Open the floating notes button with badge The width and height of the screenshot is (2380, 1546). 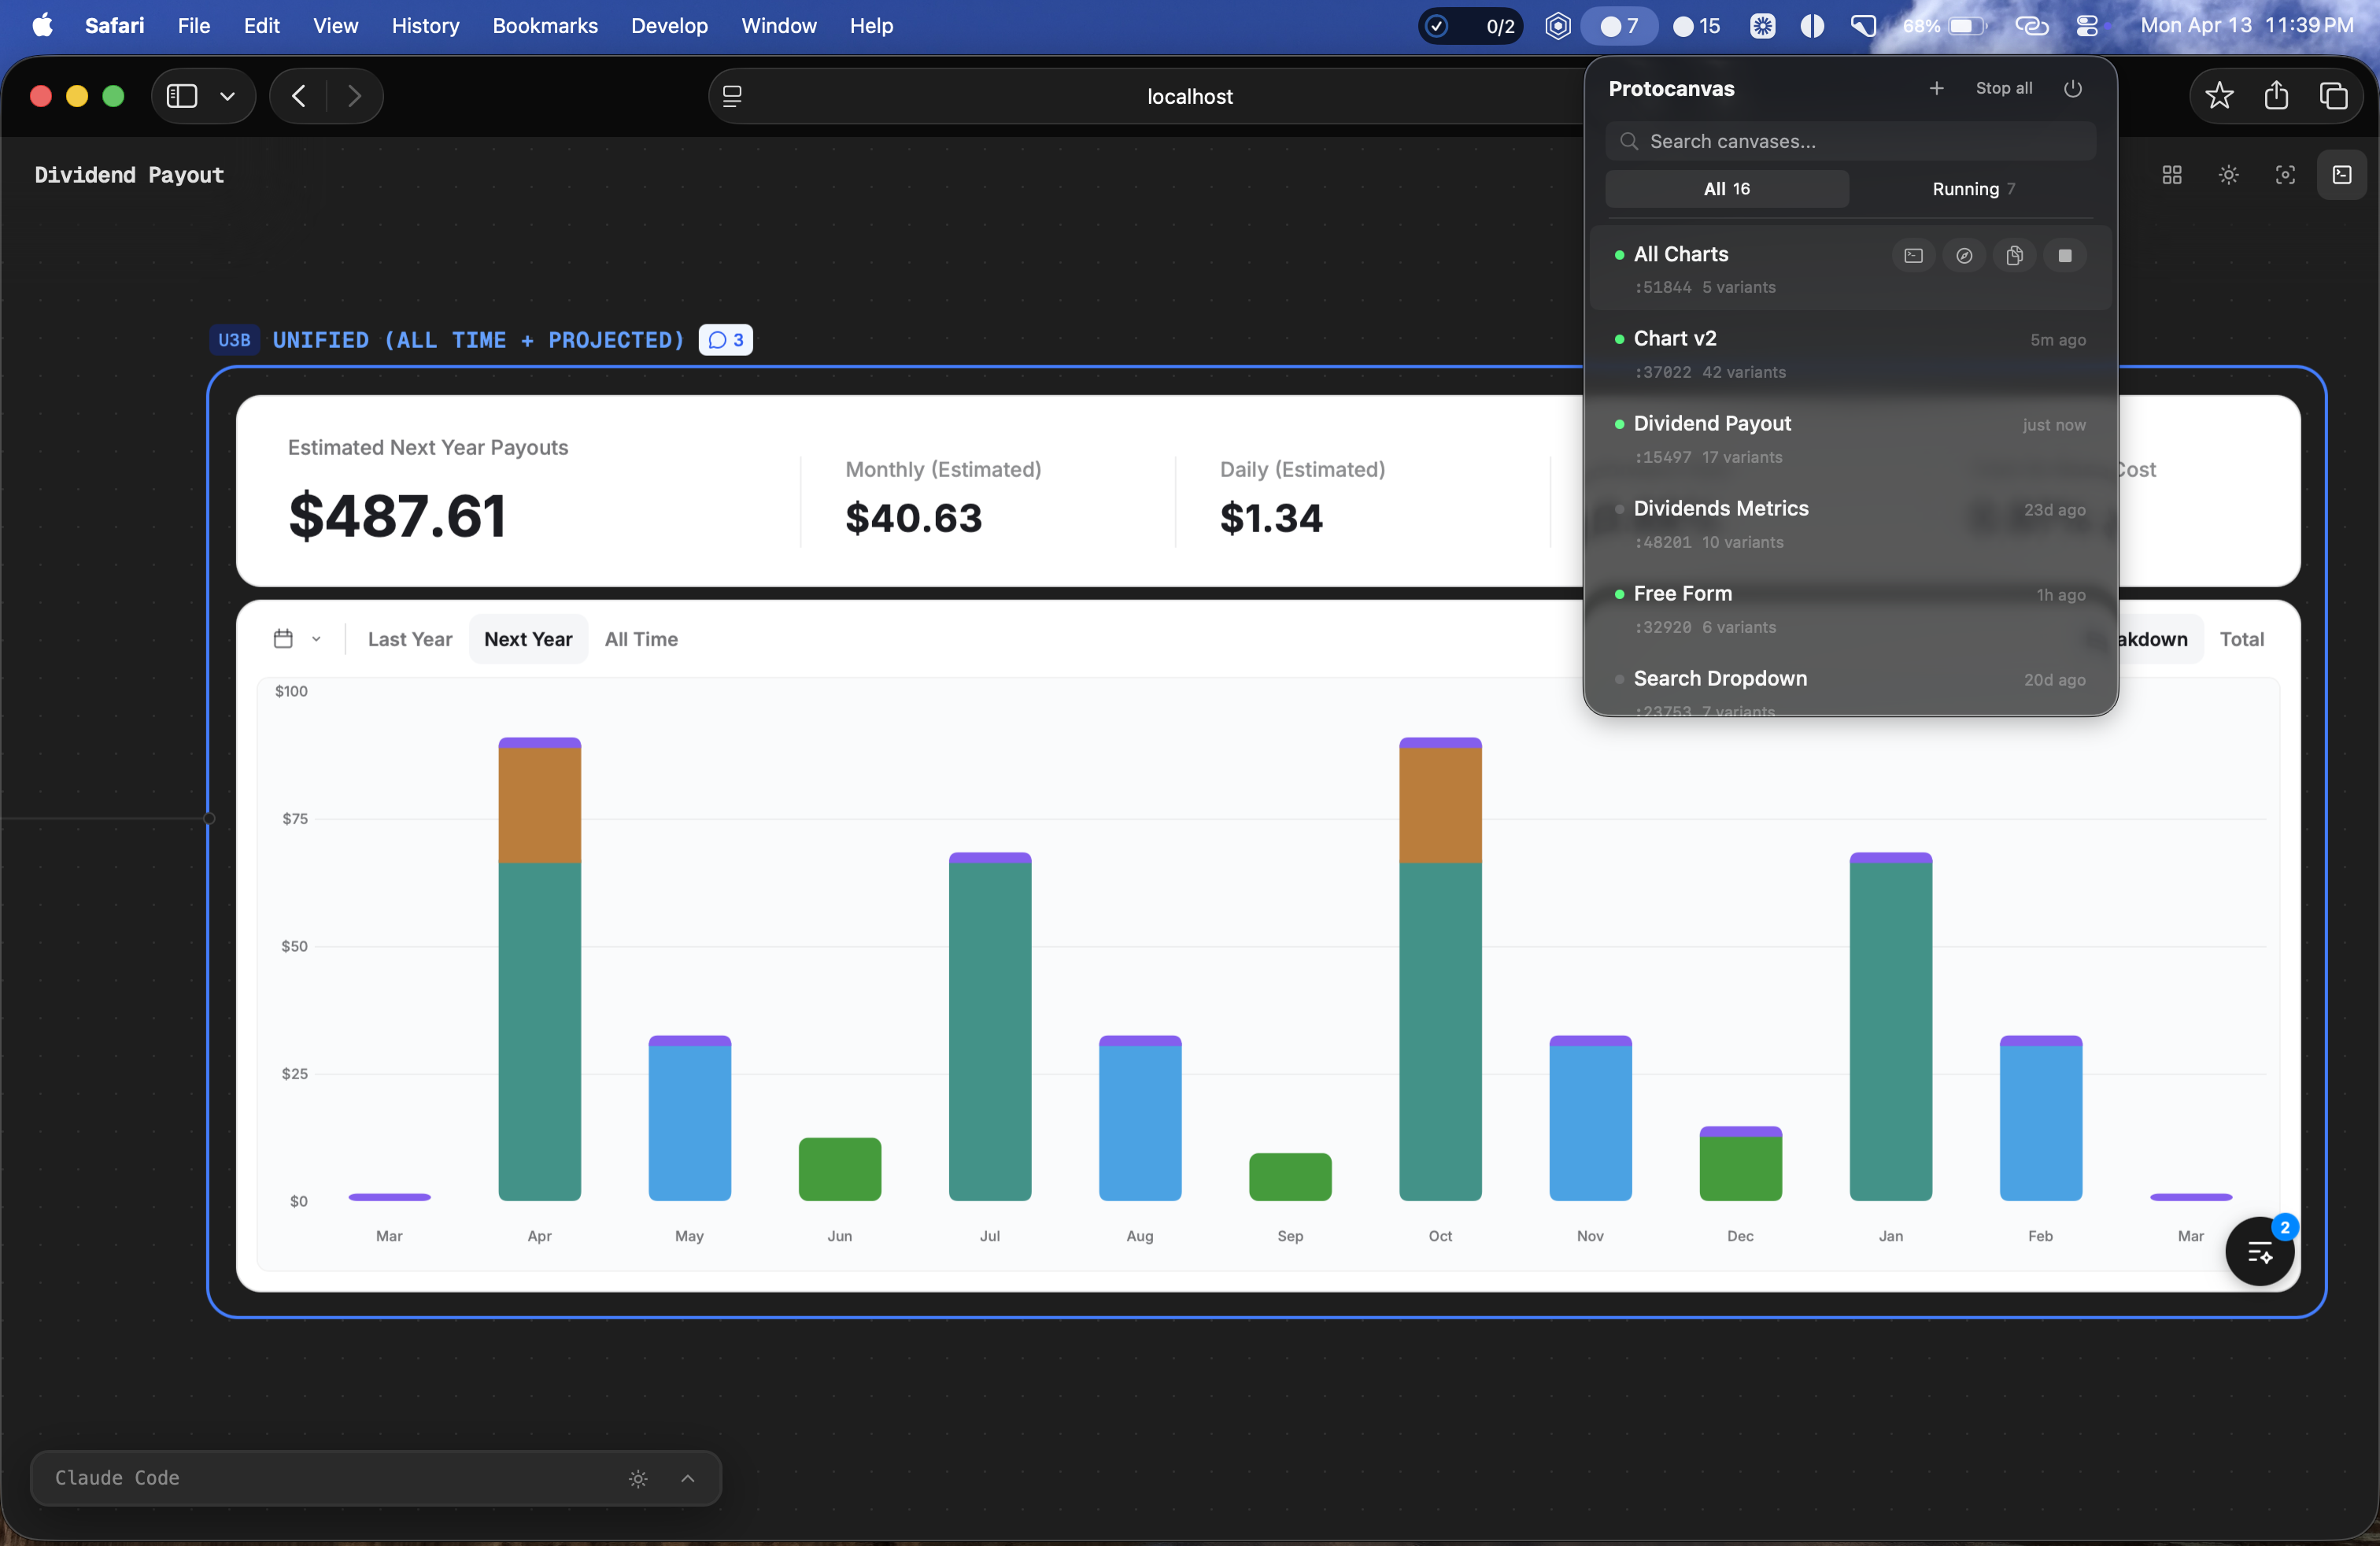pyautogui.click(x=2259, y=1251)
